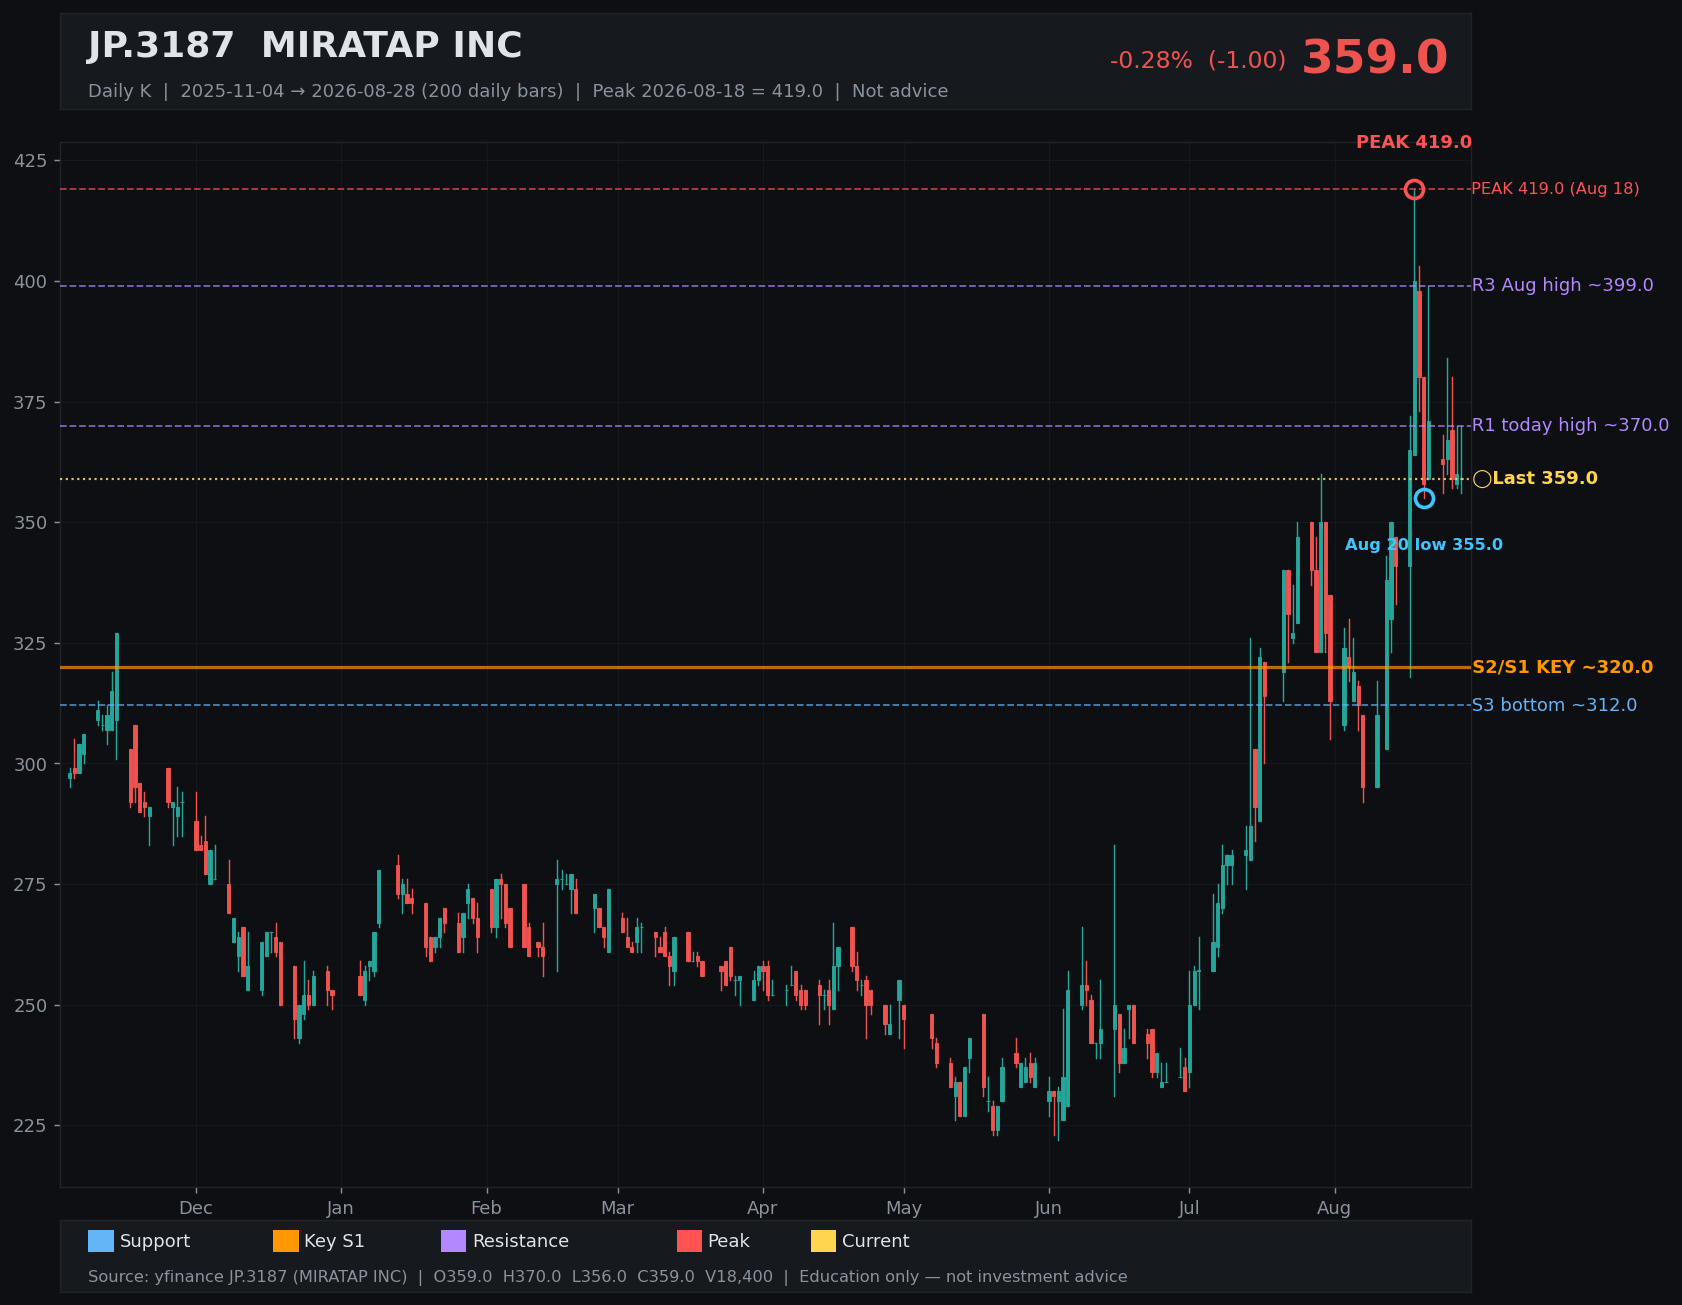Image resolution: width=1682 pixels, height=1305 pixels.
Task: Click the May x-axis month label
Action: pyautogui.click(x=904, y=1208)
